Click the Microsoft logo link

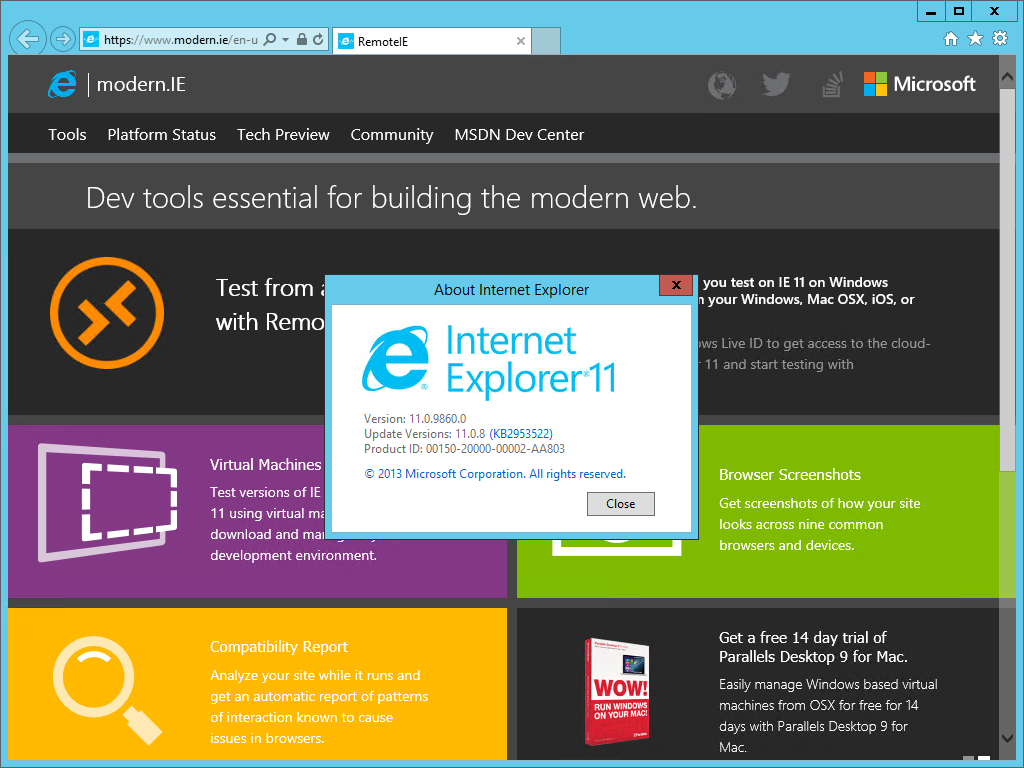pyautogui.click(x=920, y=84)
